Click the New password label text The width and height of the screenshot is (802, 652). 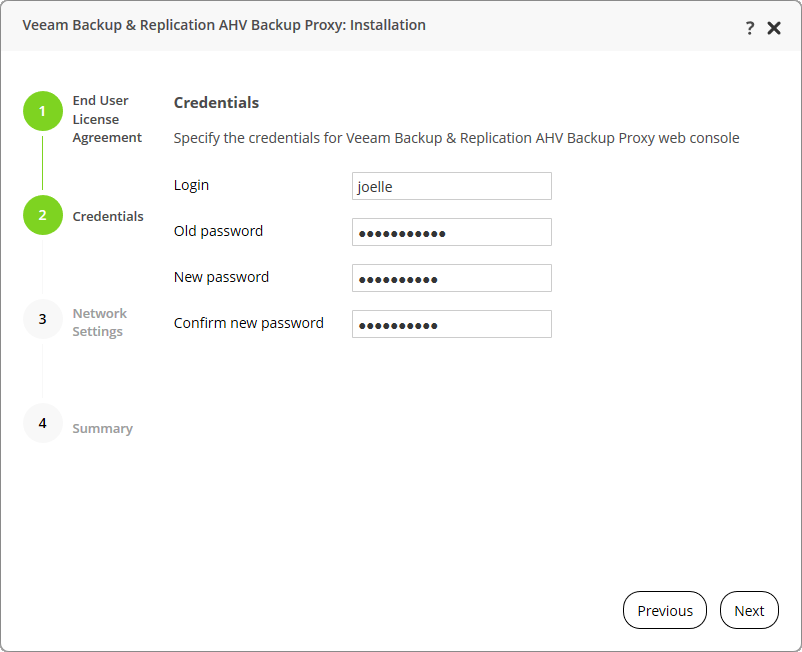coord(221,277)
